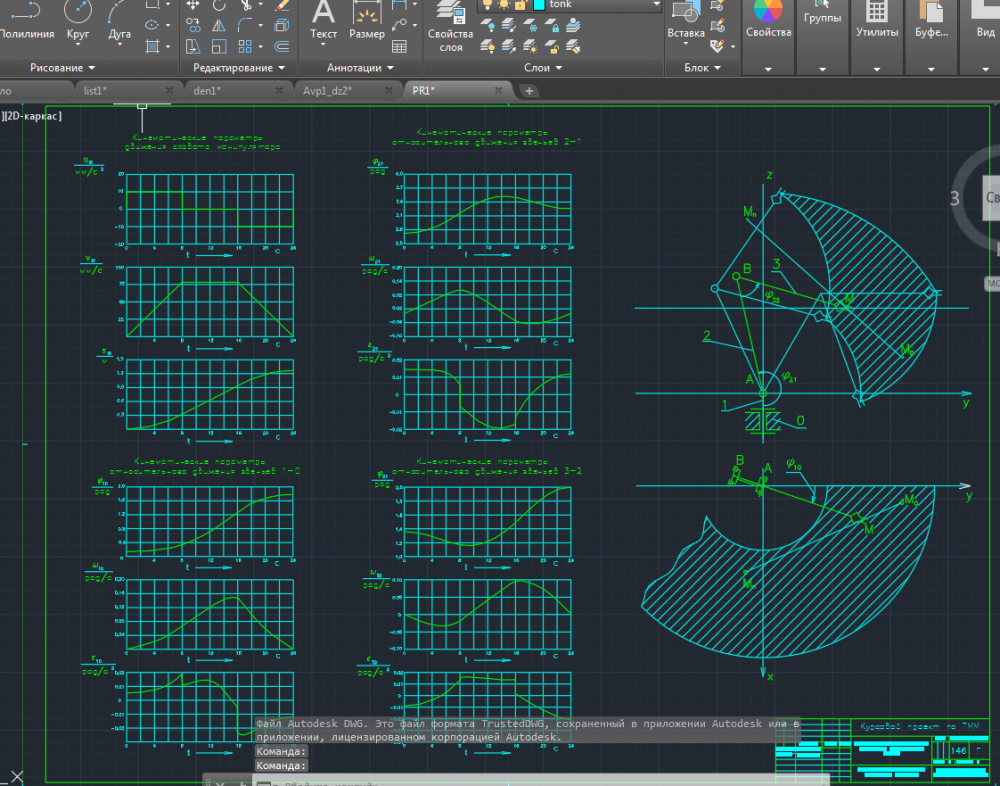Click the Текст annotation tool
The width and height of the screenshot is (1000, 786).
(x=323, y=14)
